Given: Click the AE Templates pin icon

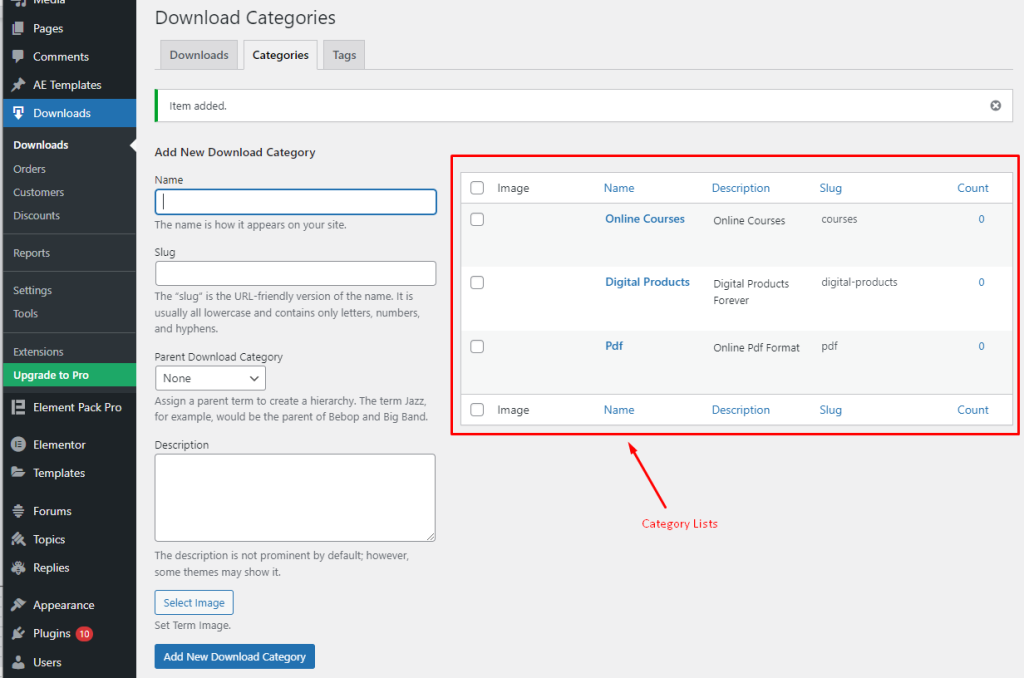Looking at the screenshot, I should tap(18, 84).
